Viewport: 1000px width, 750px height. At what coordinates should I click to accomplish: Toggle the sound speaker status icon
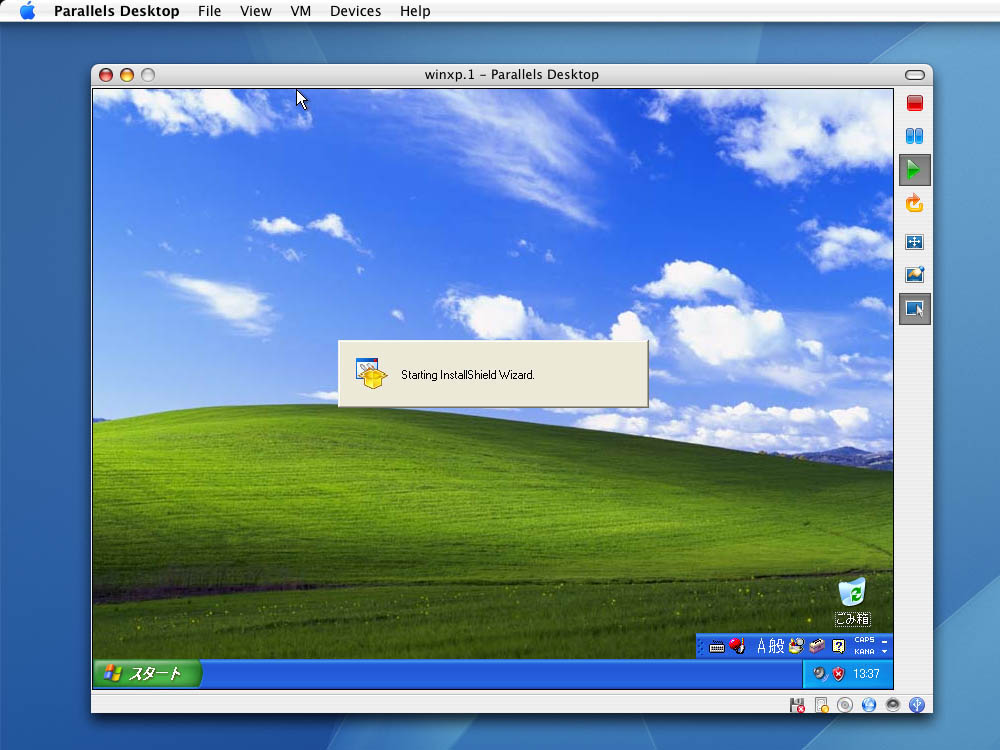click(893, 705)
